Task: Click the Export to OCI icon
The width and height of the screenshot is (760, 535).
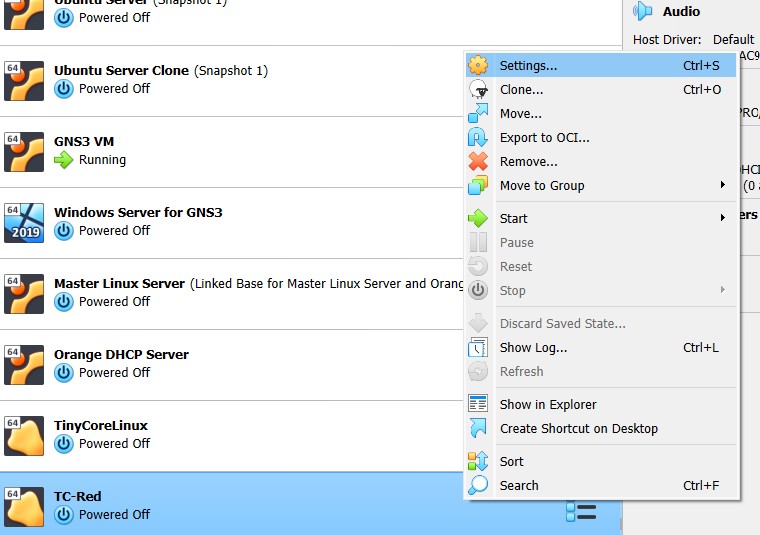Action: click(x=478, y=138)
